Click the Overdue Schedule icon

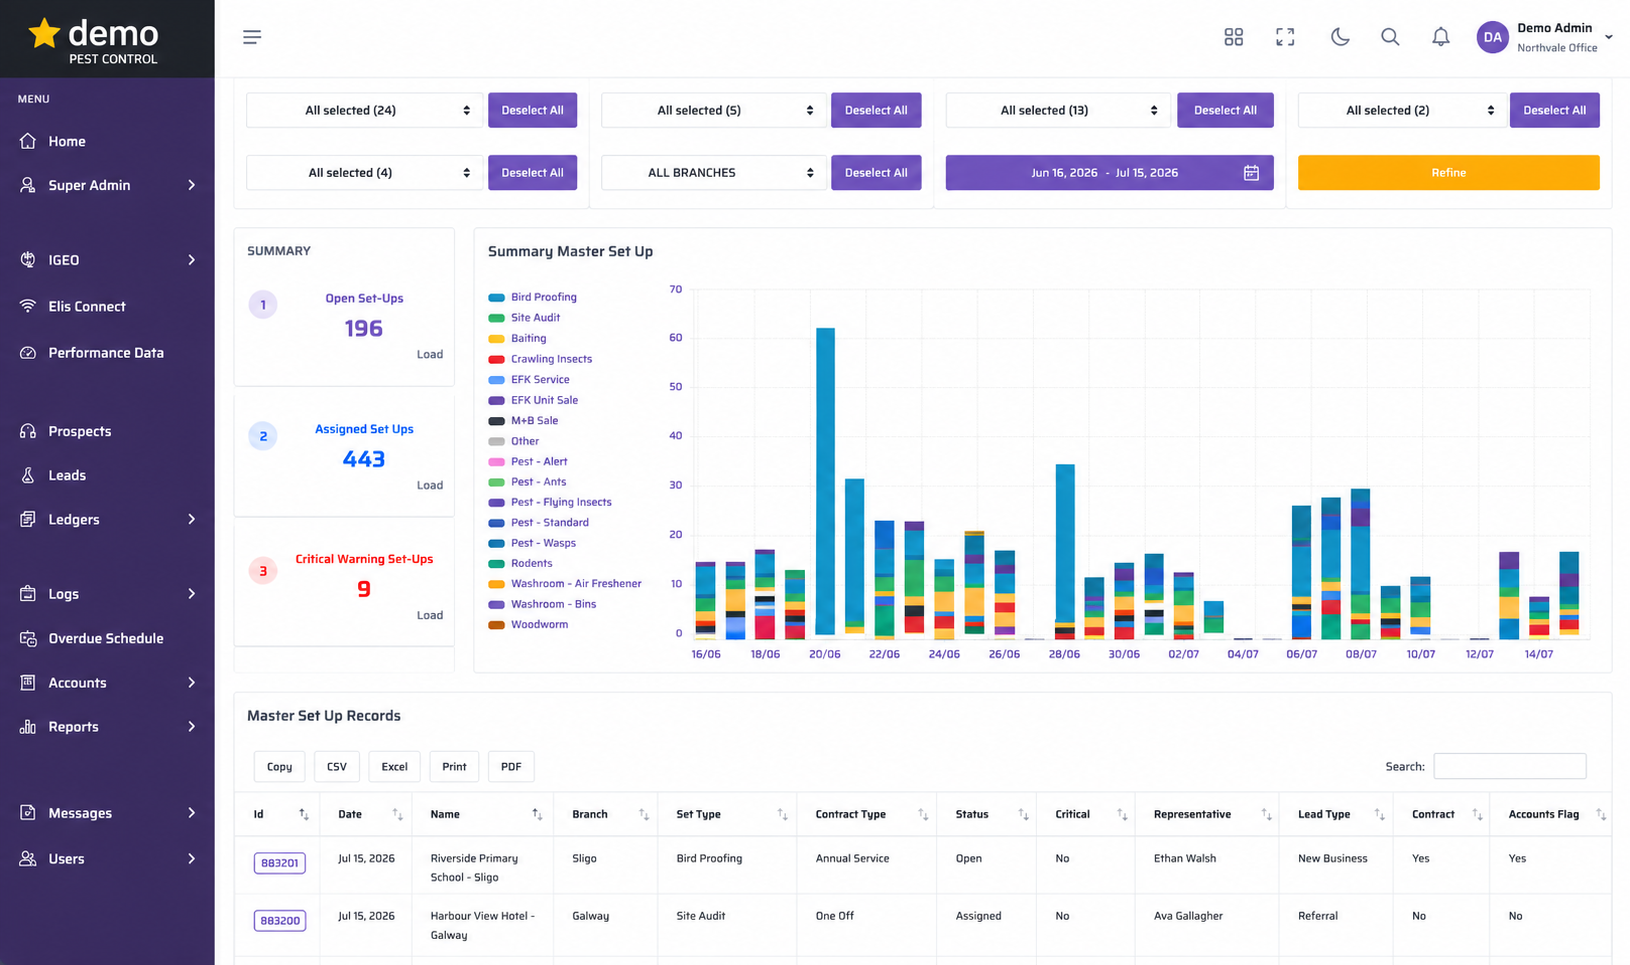click(x=28, y=638)
